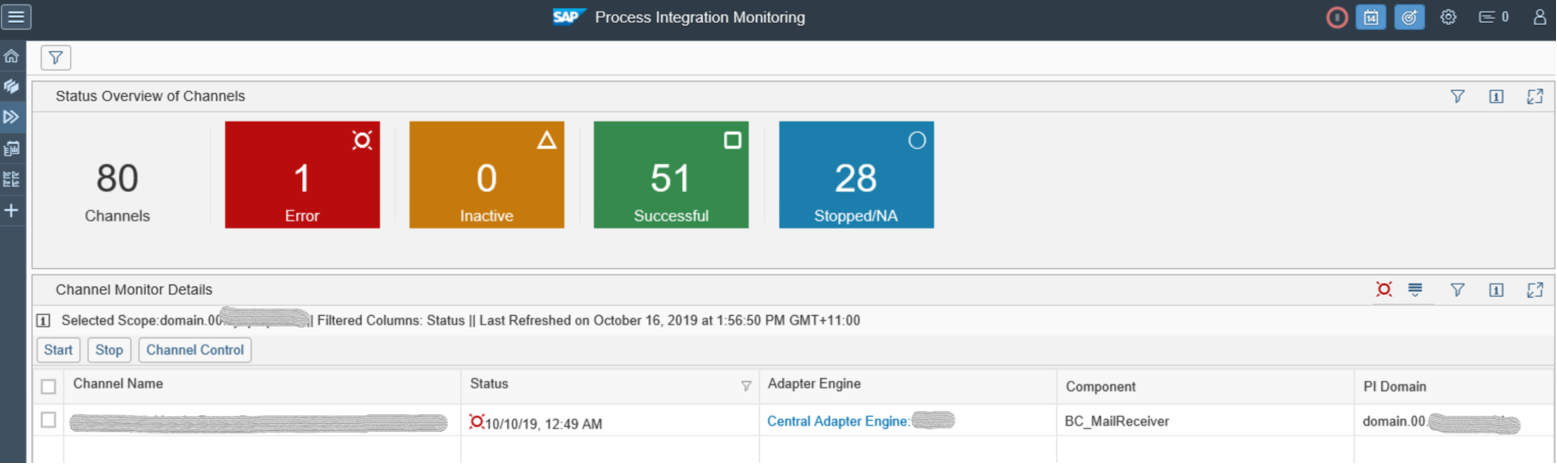
Task: Click the red pause auto-refresh icon
Action: (1337, 17)
